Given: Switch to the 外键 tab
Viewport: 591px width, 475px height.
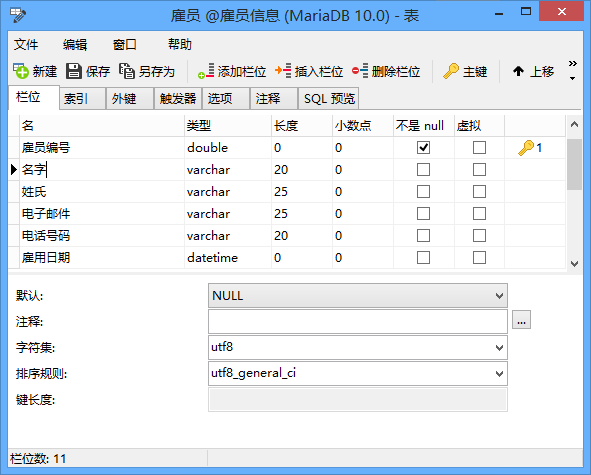Looking at the screenshot, I should pos(130,99).
